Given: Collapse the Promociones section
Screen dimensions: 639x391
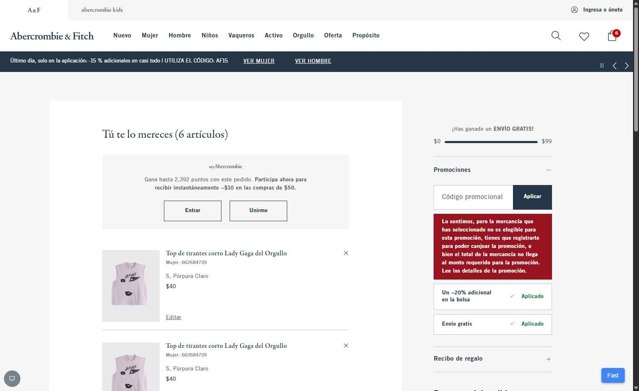Looking at the screenshot, I should click(x=548, y=170).
